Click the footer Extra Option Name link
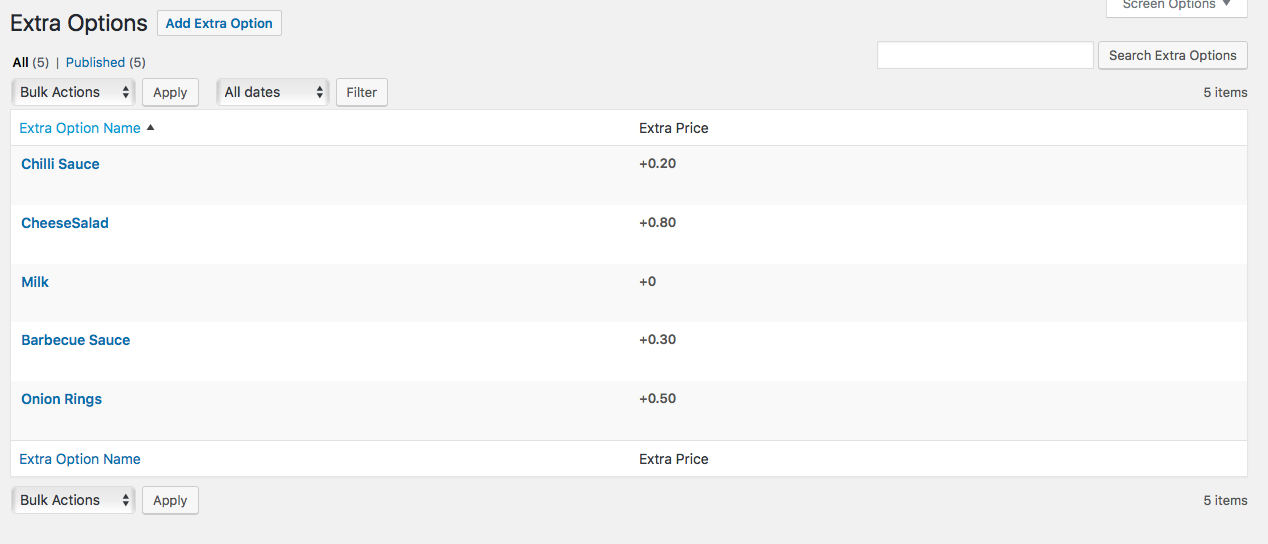Image resolution: width=1268 pixels, height=544 pixels. click(x=80, y=459)
